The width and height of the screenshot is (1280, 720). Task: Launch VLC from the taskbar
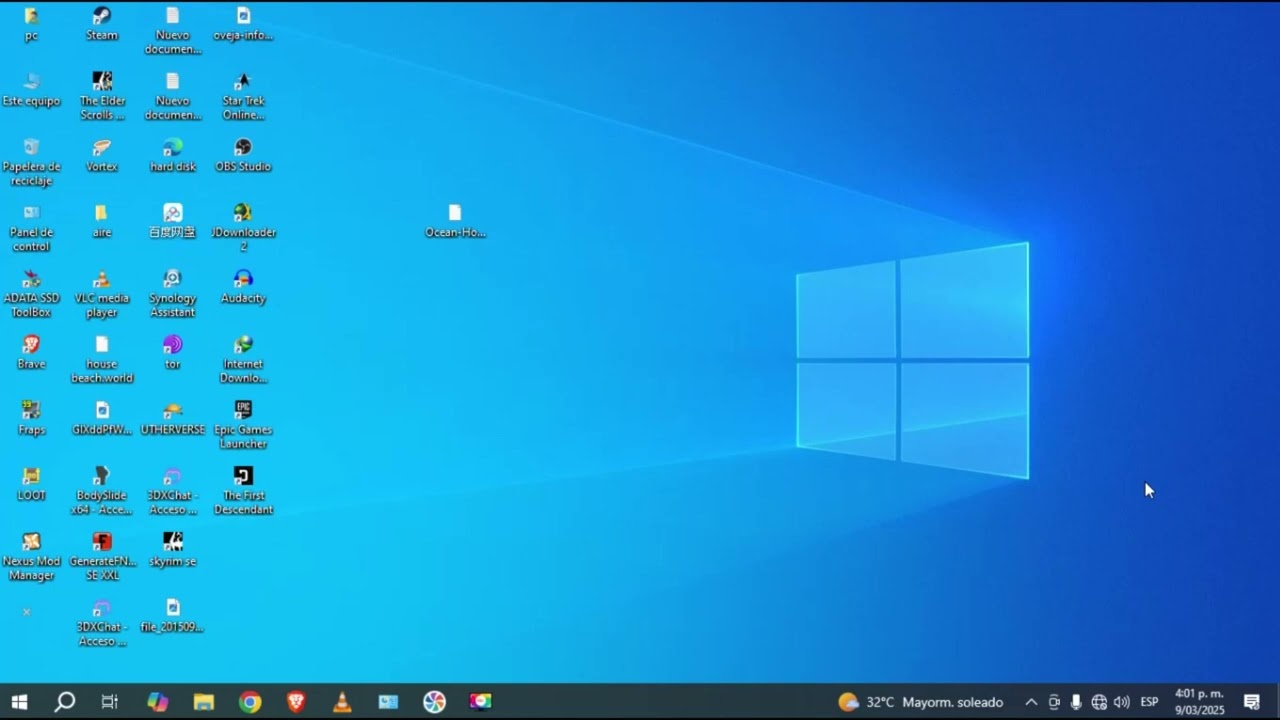pos(342,702)
